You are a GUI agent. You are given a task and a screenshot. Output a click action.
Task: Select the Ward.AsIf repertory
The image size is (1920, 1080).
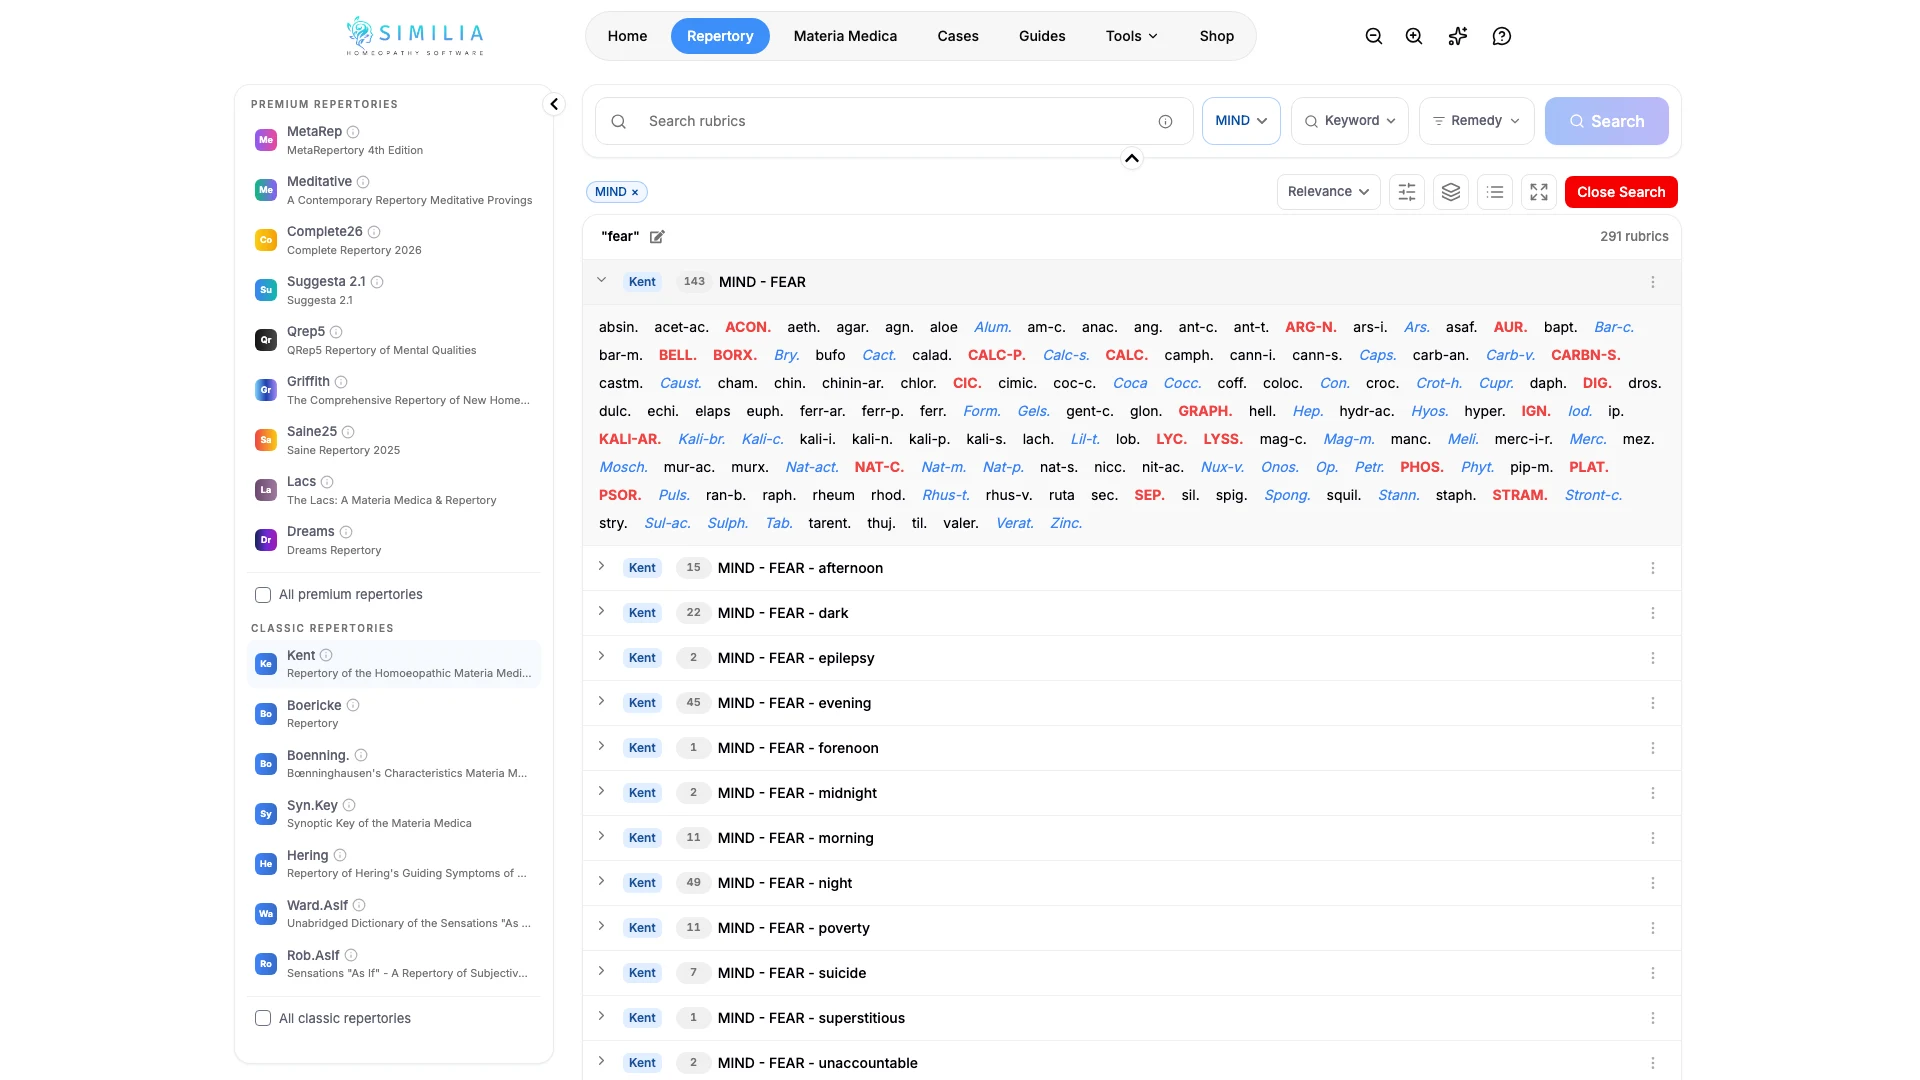coord(394,914)
